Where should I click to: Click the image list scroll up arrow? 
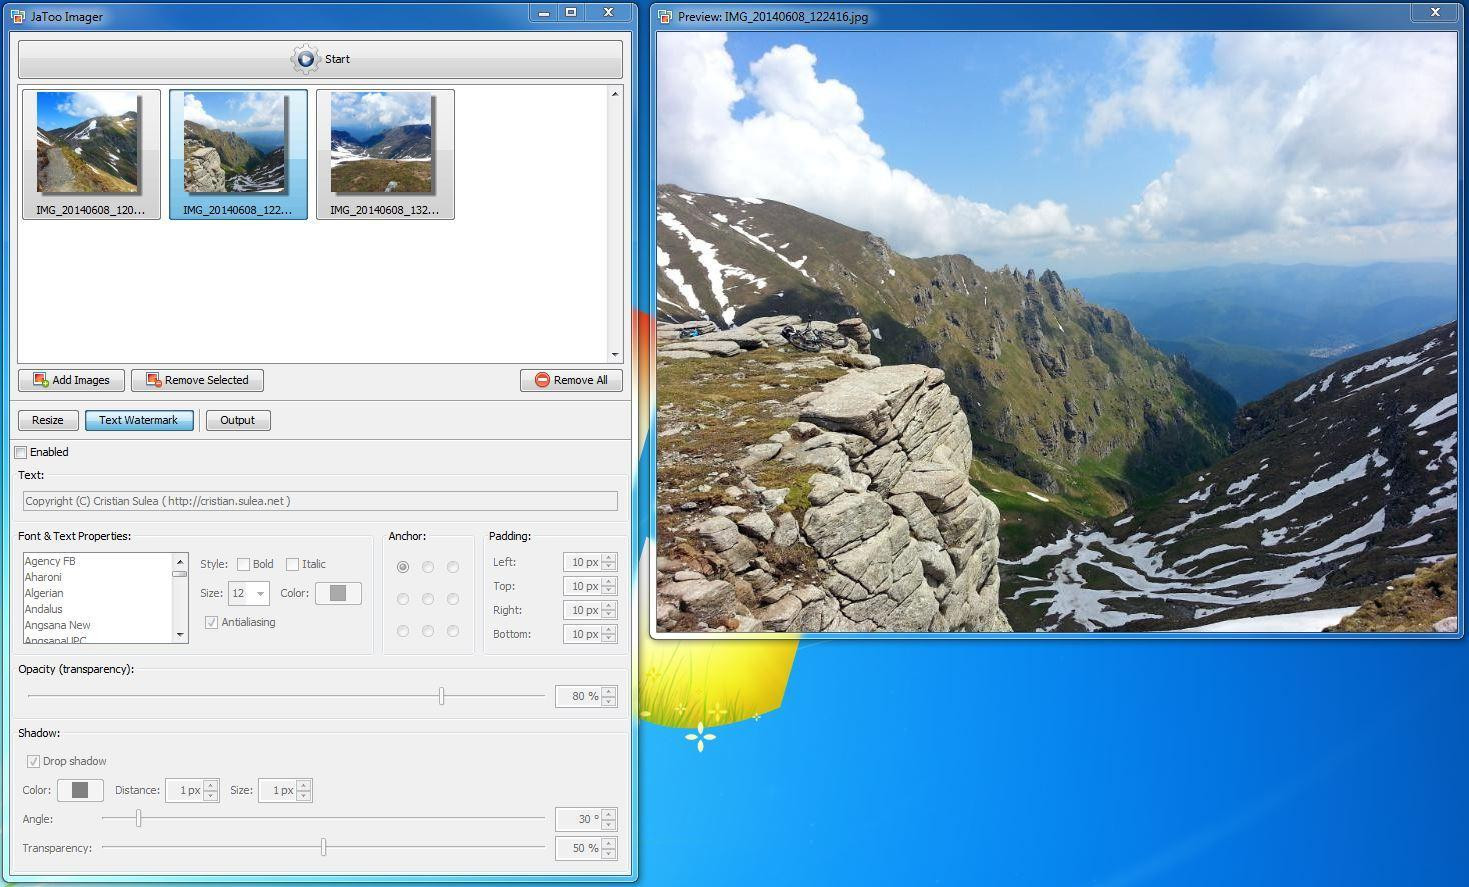(x=615, y=93)
